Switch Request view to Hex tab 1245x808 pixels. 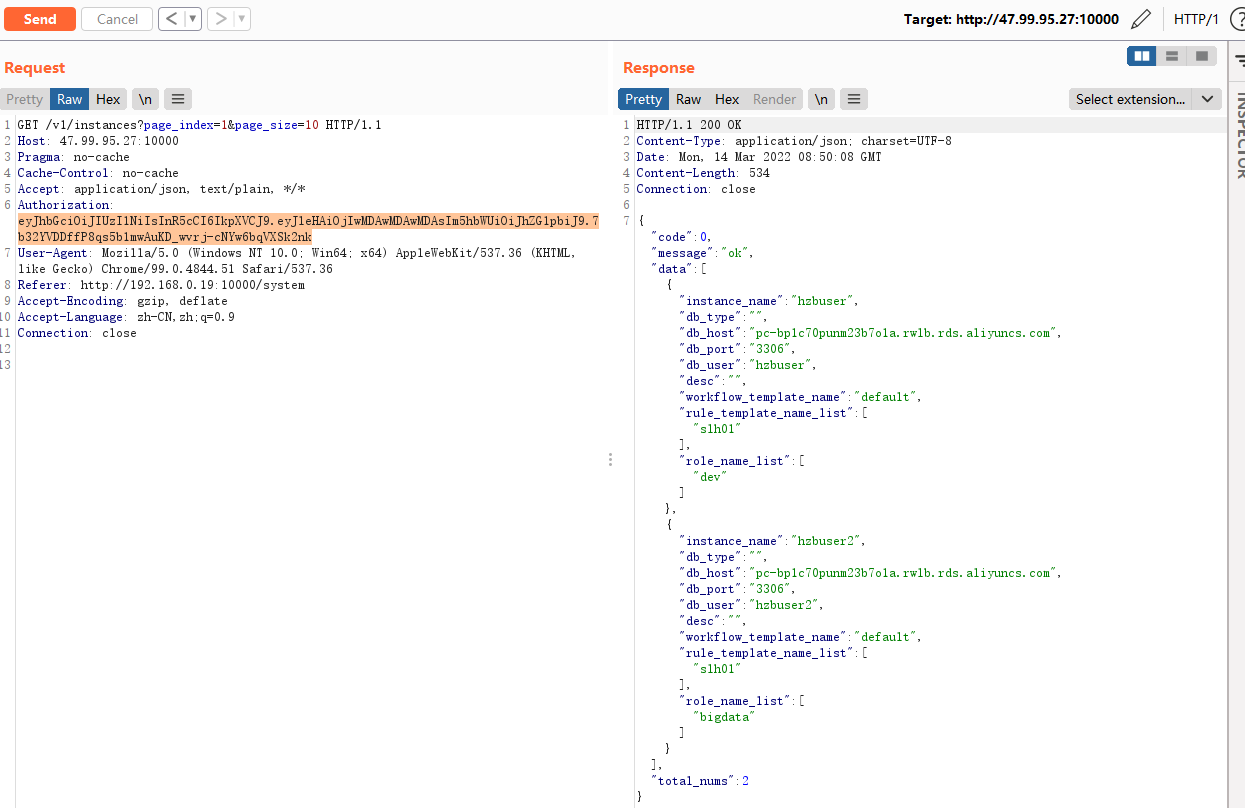coord(108,99)
